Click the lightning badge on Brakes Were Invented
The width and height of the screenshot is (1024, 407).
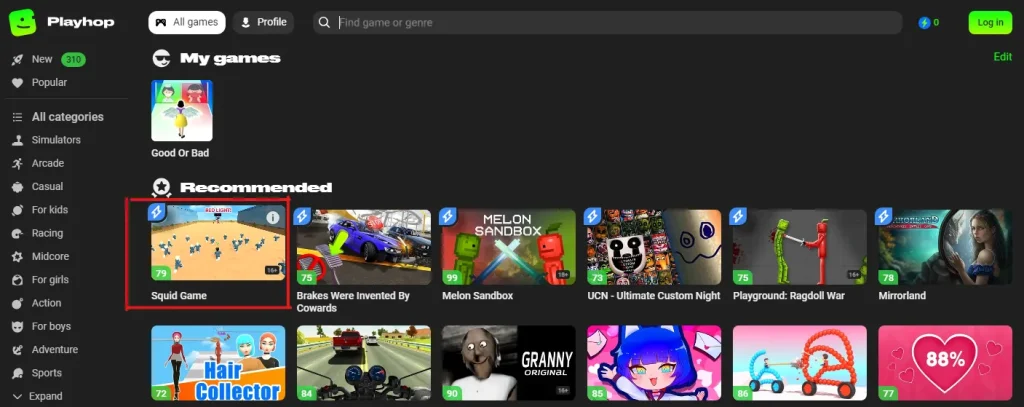point(302,216)
